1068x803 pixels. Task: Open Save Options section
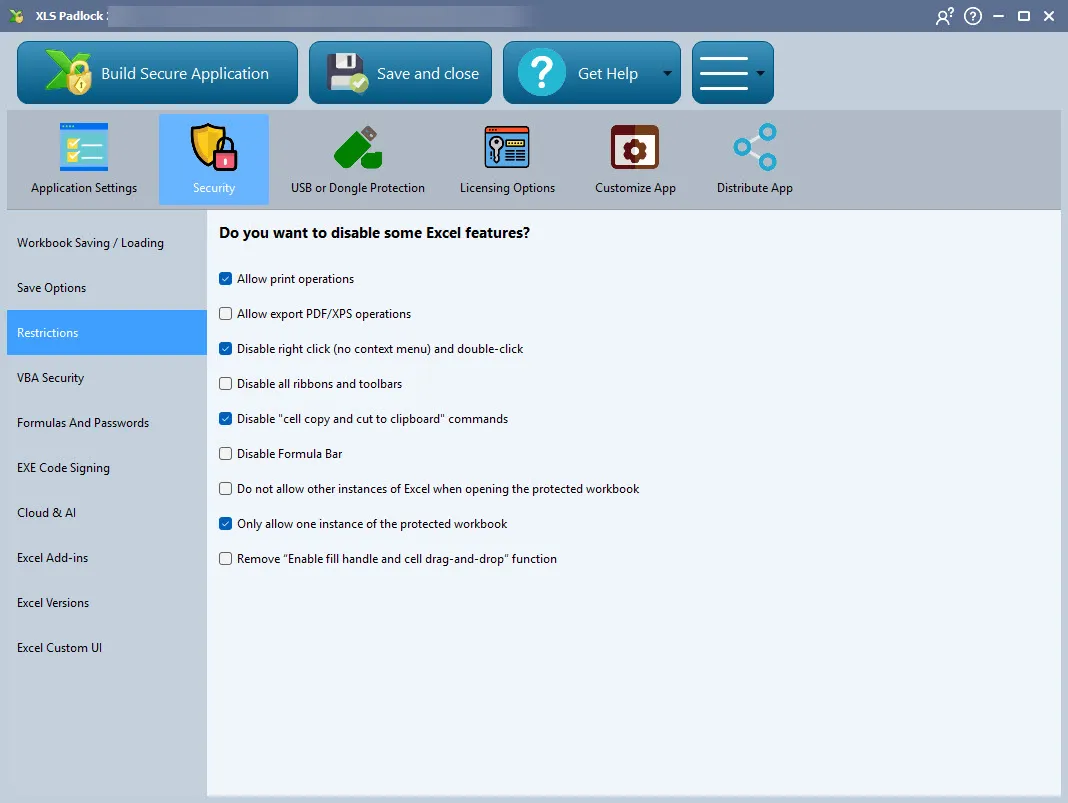coord(107,287)
